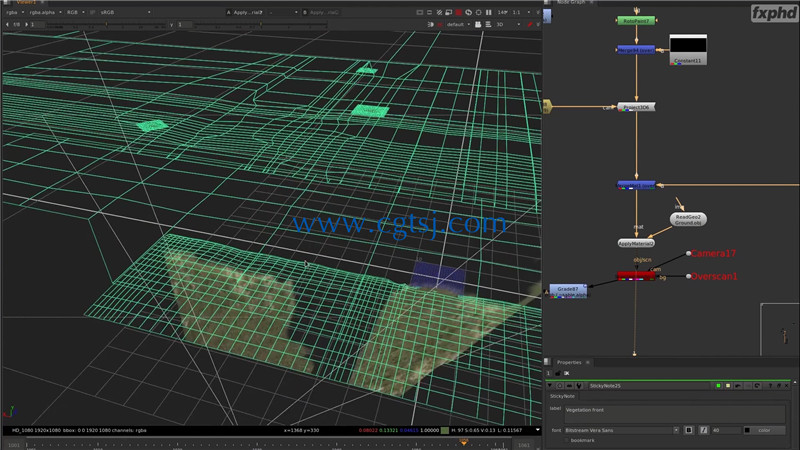Click the StickyNote25 undo arrow icon
Image resolution: width=800 pixels, height=450 pixels.
click(738, 386)
